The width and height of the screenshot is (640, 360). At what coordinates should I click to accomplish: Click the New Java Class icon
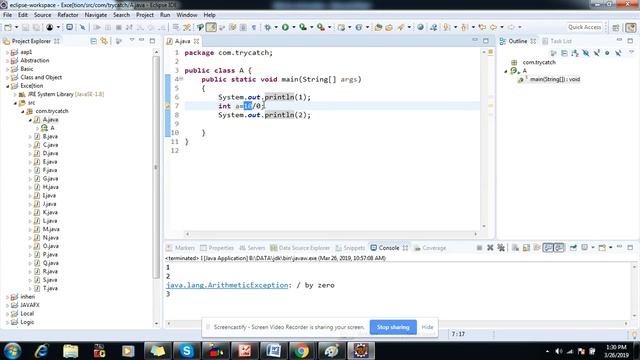pyautogui.click(x=359, y=27)
